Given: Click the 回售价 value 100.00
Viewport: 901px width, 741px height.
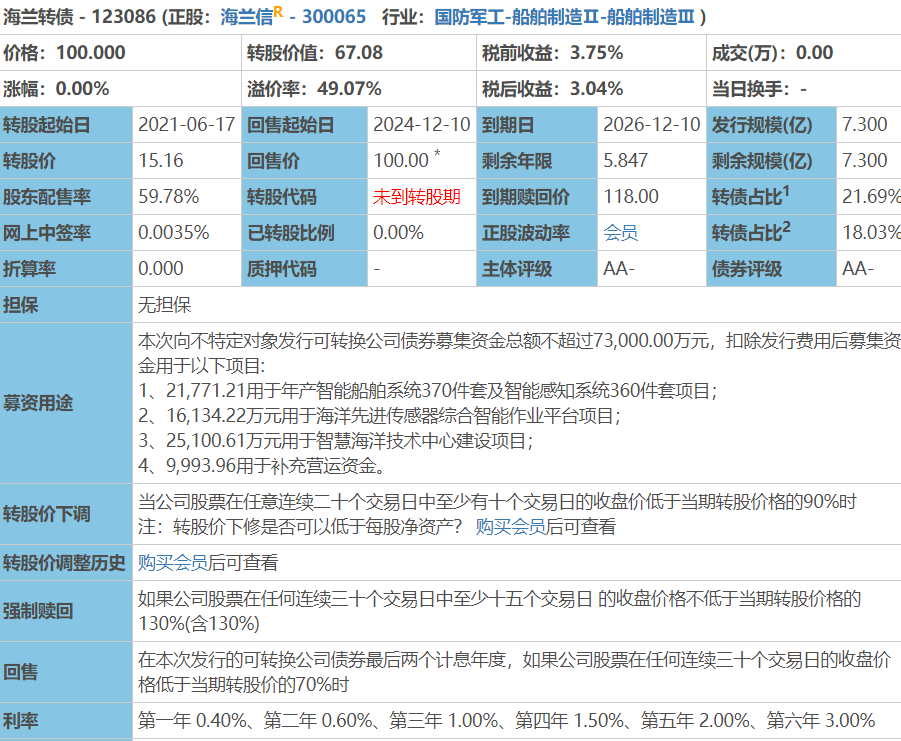Looking at the screenshot, I should tap(401, 160).
